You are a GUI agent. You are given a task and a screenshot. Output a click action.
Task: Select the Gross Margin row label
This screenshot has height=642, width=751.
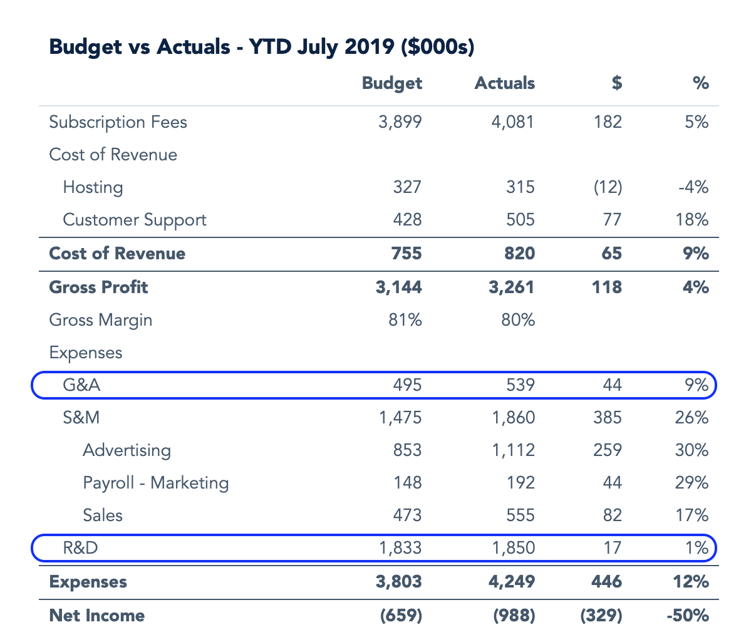coord(101,320)
